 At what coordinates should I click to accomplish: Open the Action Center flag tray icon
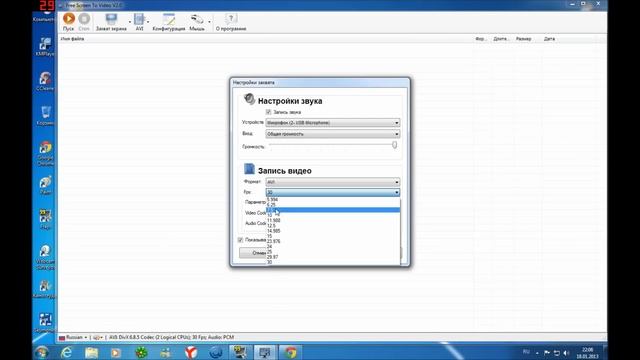point(547,353)
